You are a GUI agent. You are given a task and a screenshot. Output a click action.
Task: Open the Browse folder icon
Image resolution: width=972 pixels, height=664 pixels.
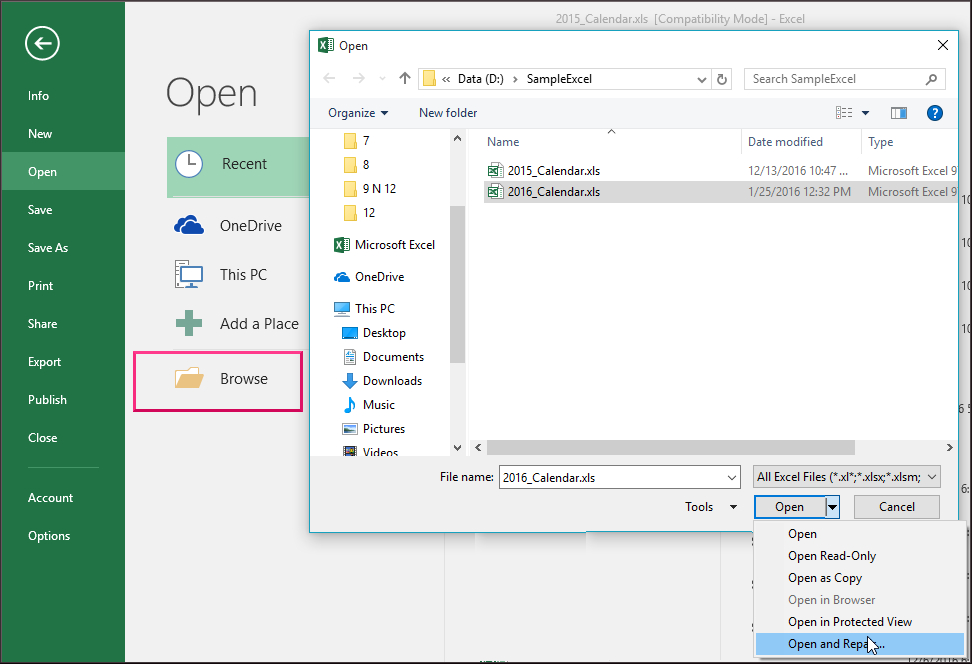pyautogui.click(x=189, y=378)
